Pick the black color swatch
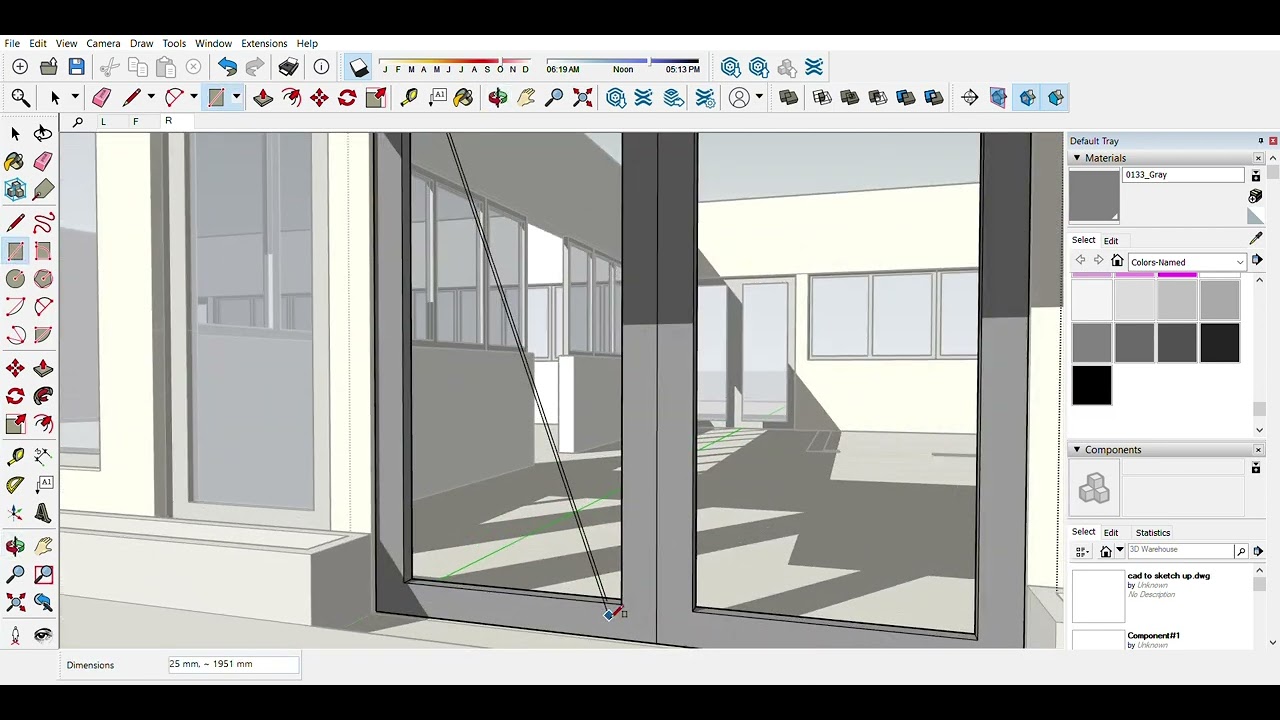The height and width of the screenshot is (720, 1280). (1092, 385)
